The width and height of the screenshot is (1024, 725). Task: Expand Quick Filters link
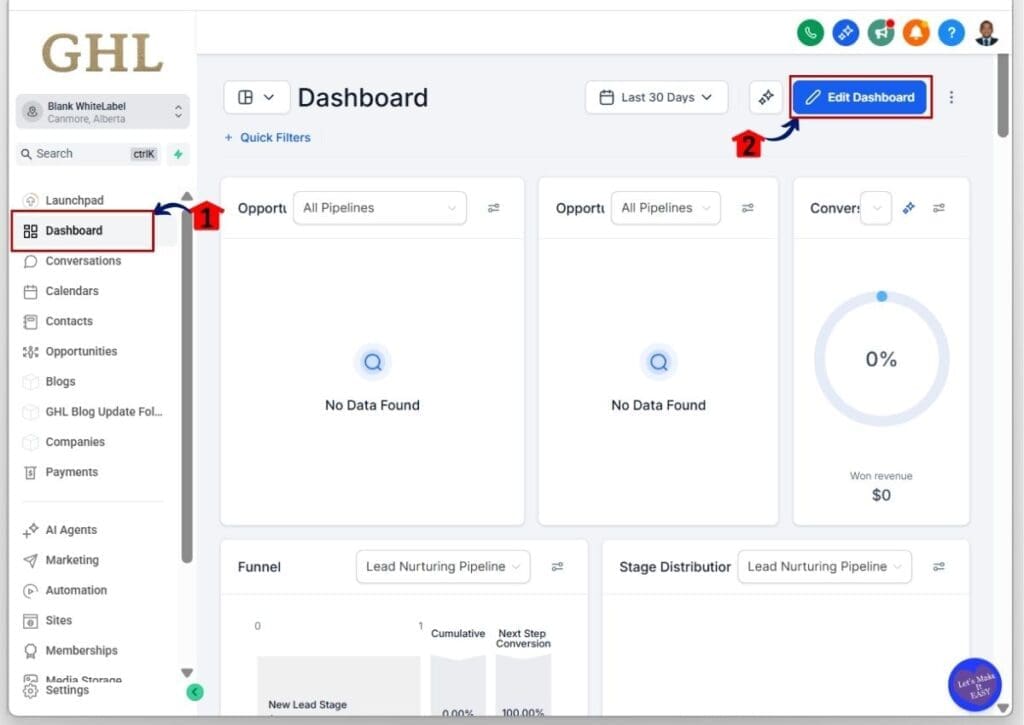267,137
